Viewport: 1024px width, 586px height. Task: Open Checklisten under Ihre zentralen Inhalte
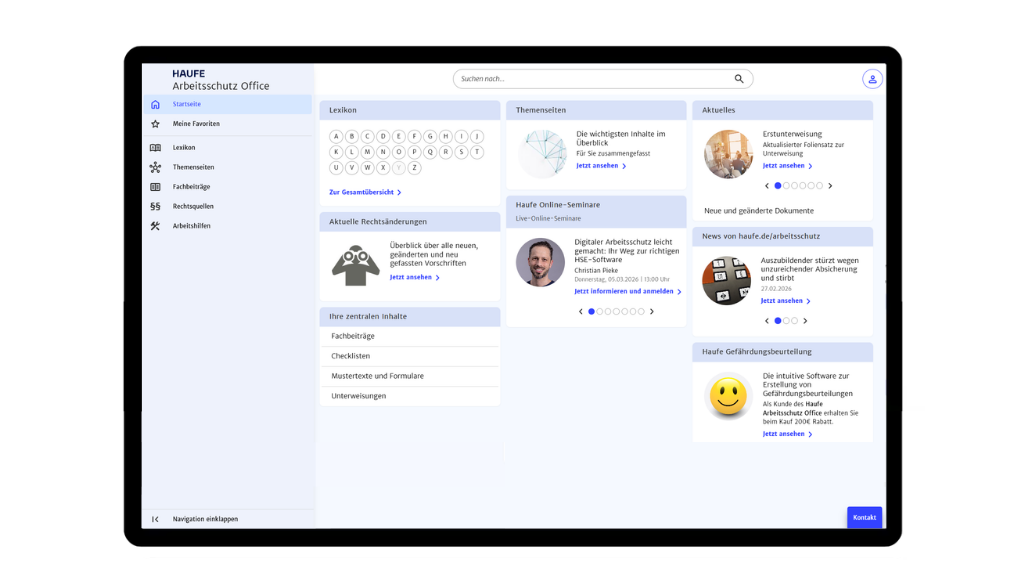[352, 356]
